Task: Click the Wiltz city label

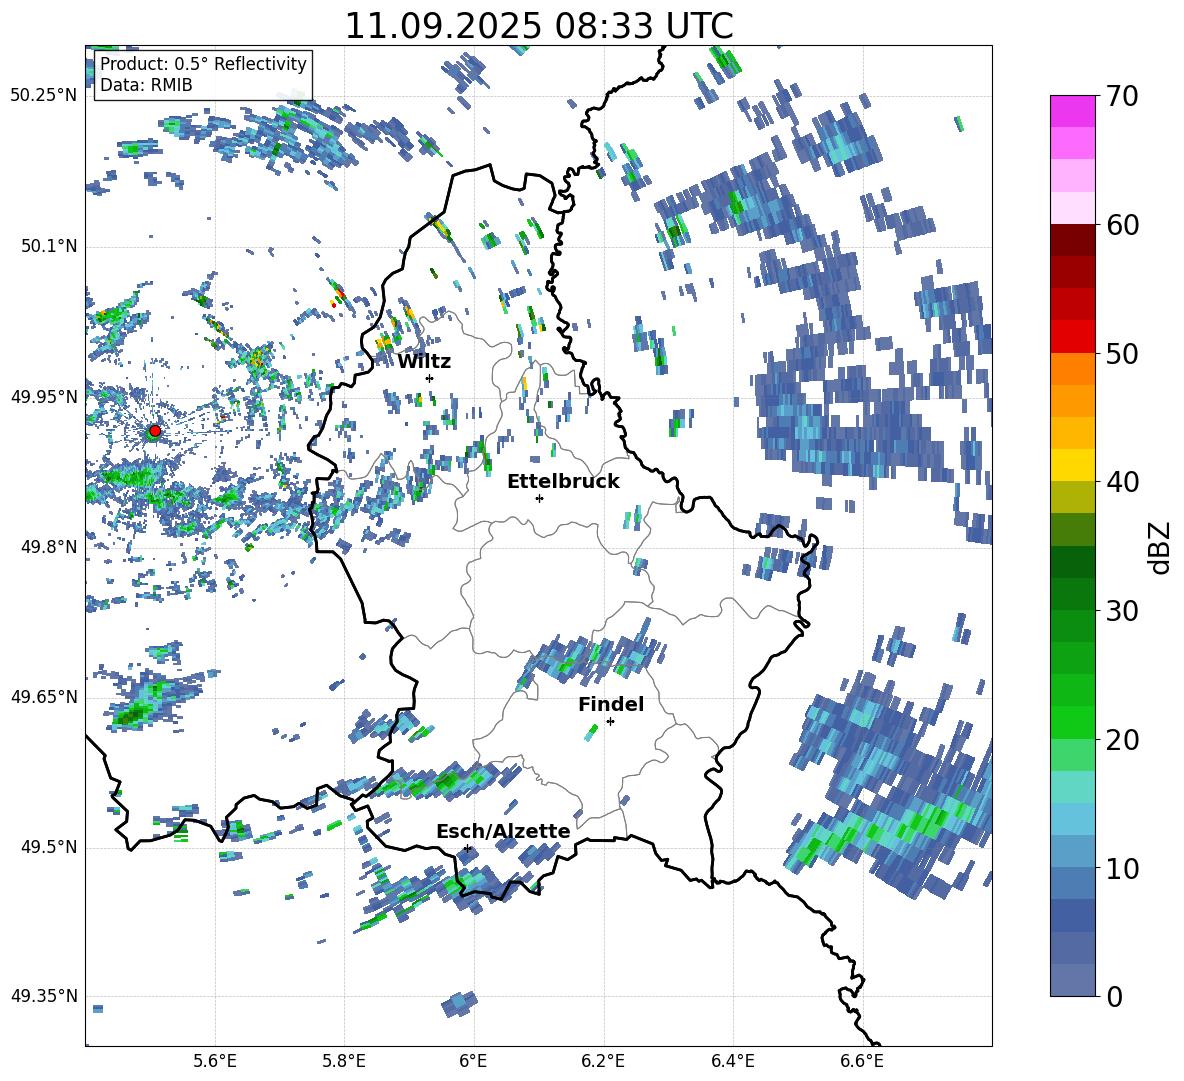Action: click(x=424, y=362)
